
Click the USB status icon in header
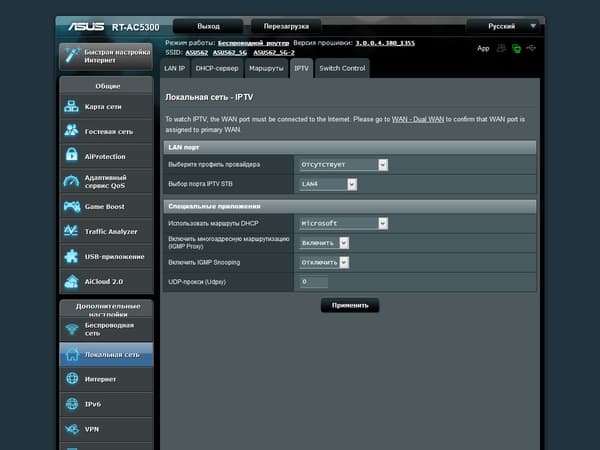[531, 48]
